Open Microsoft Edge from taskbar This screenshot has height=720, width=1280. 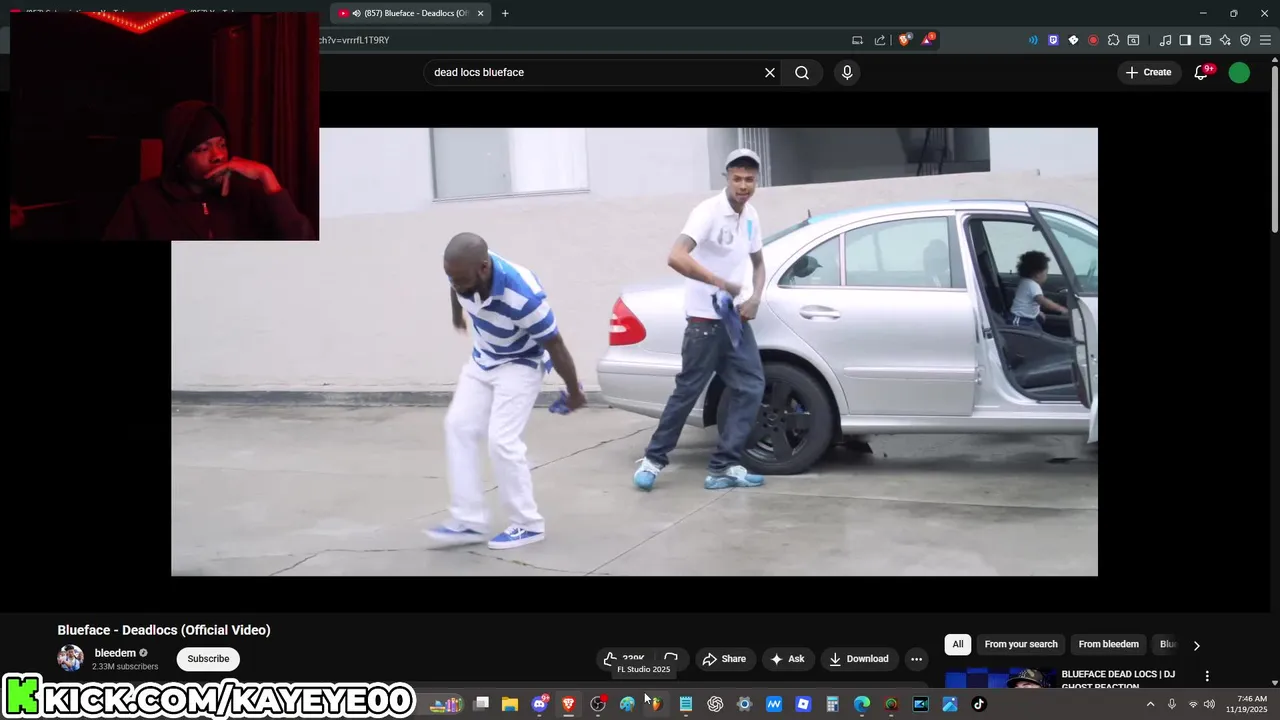862,704
